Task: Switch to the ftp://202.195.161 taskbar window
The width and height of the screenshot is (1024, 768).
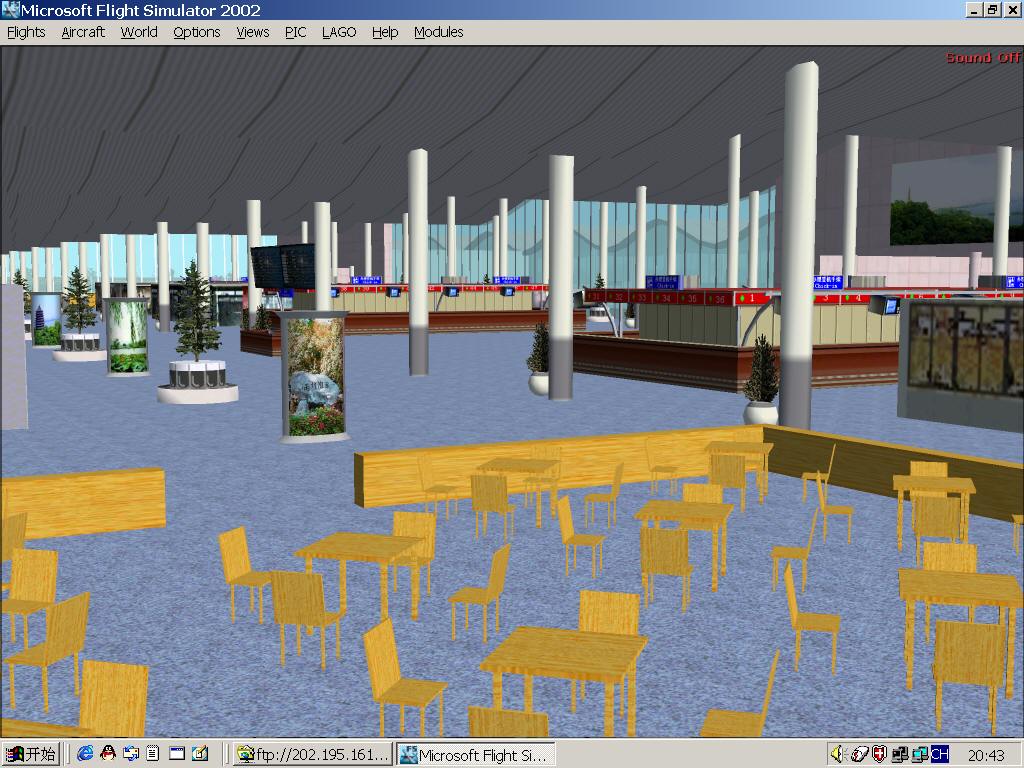Action: click(x=313, y=754)
